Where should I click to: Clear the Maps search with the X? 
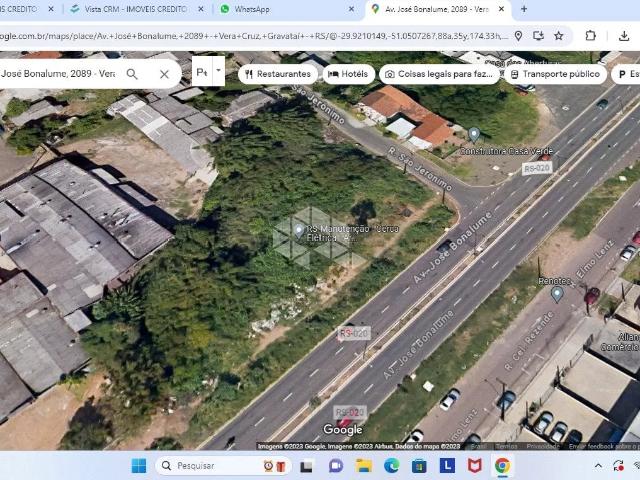tap(164, 74)
